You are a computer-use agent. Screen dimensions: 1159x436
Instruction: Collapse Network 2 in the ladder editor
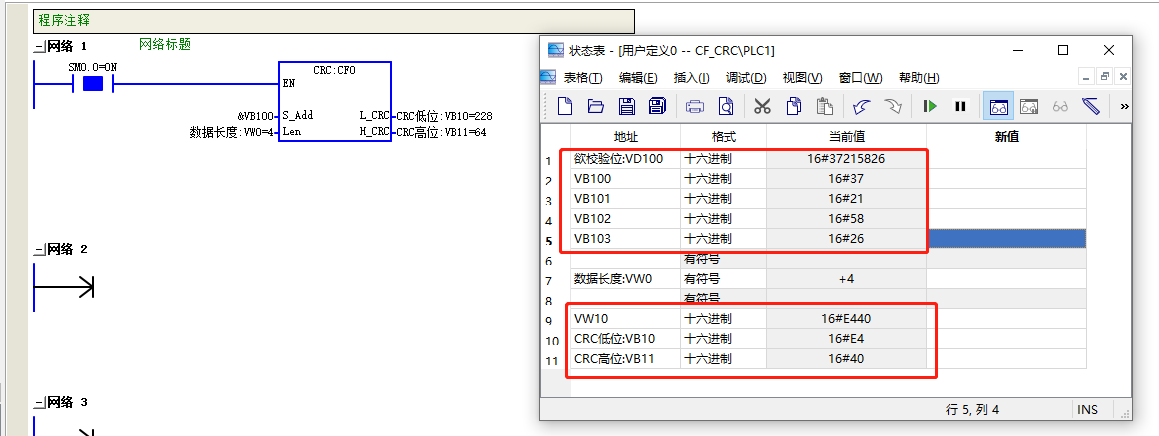click(x=39, y=250)
